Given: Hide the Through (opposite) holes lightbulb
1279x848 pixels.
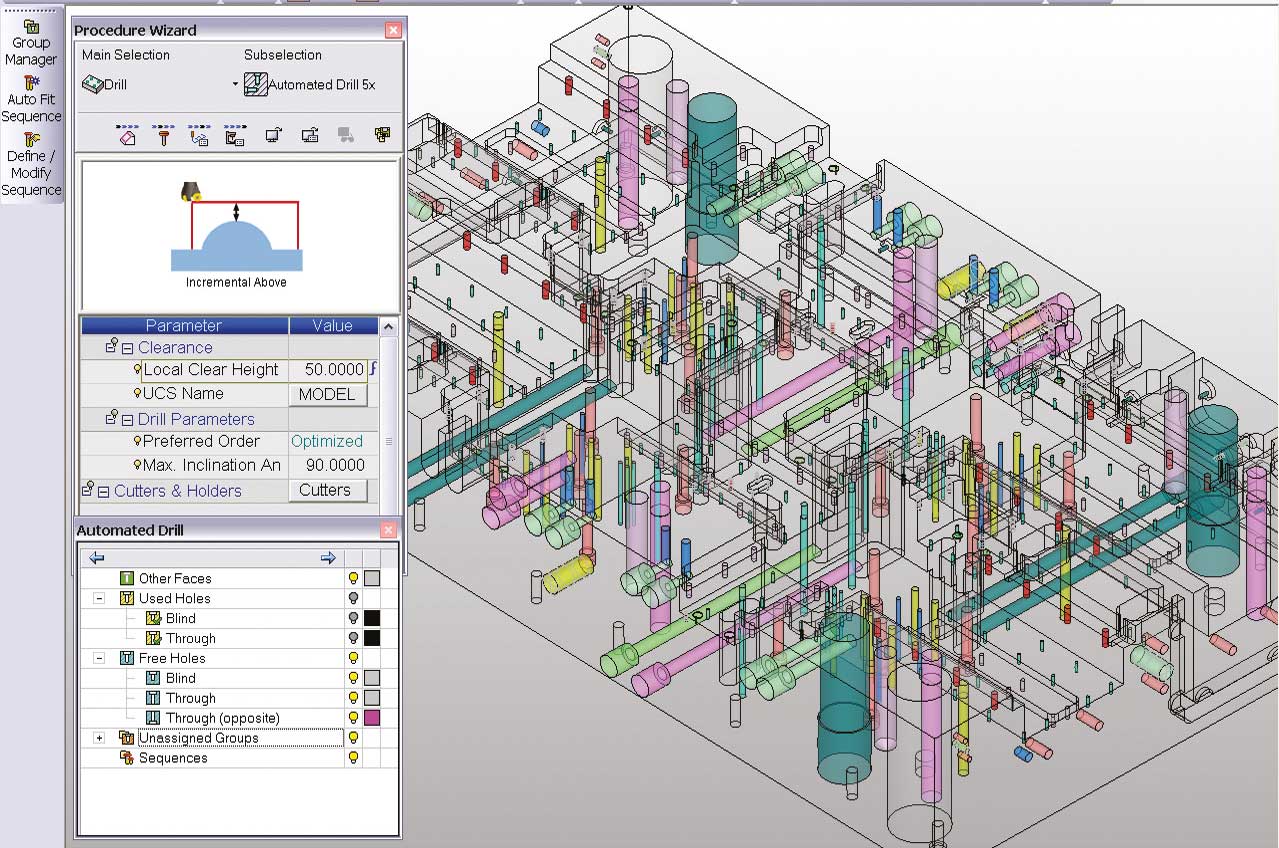Looking at the screenshot, I should pyautogui.click(x=353, y=718).
